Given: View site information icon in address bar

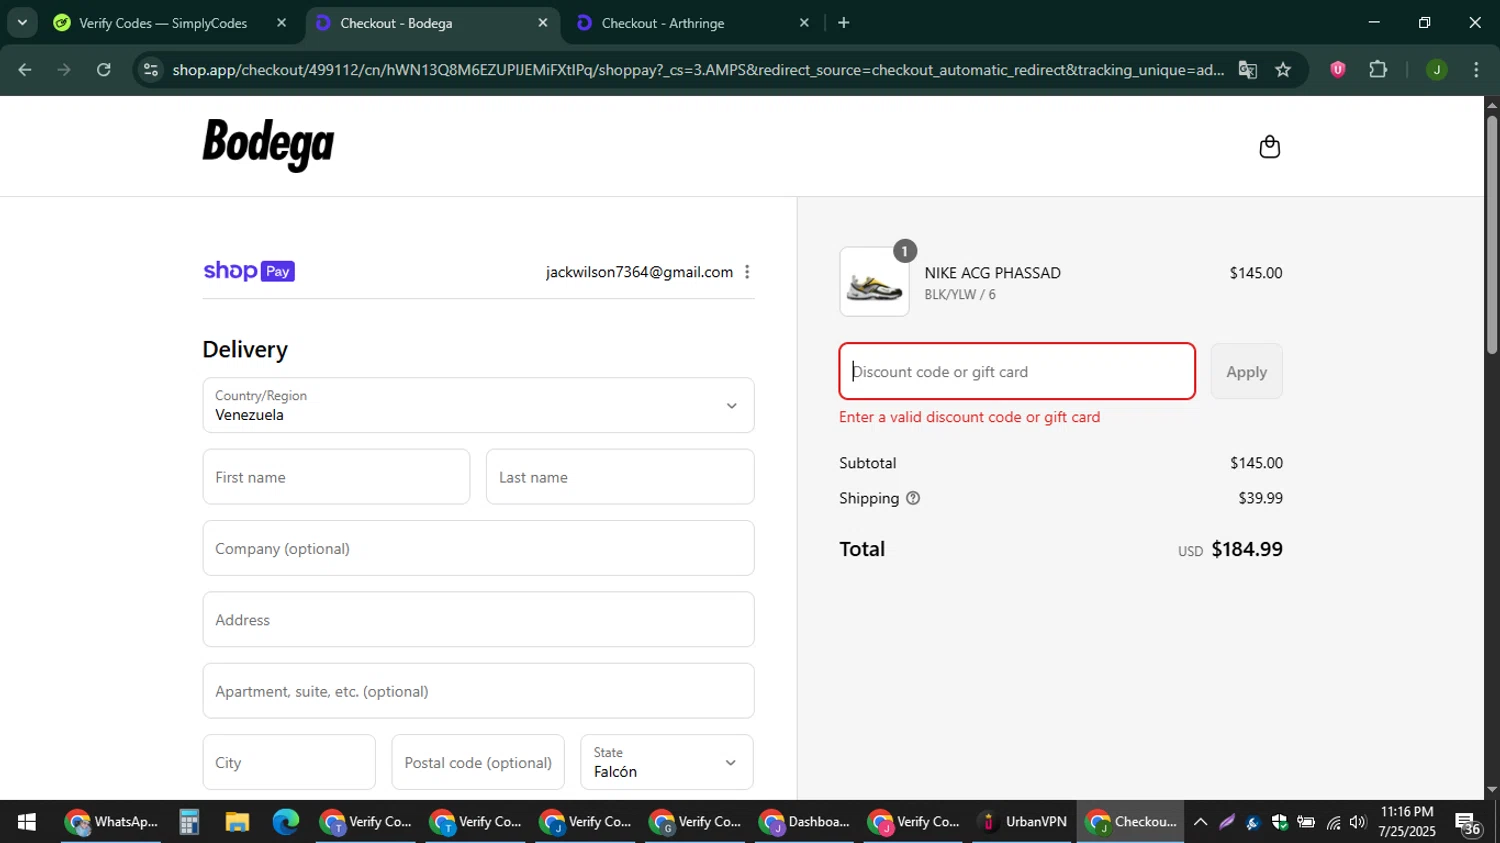Looking at the screenshot, I should [150, 69].
